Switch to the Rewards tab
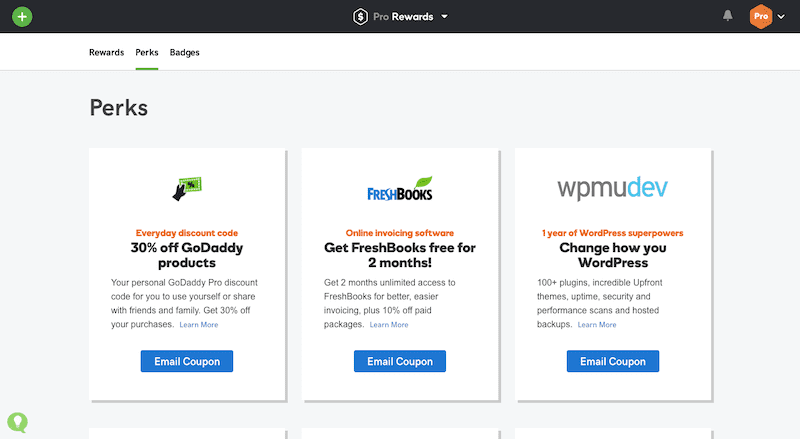This screenshot has width=800, height=439. (107, 52)
